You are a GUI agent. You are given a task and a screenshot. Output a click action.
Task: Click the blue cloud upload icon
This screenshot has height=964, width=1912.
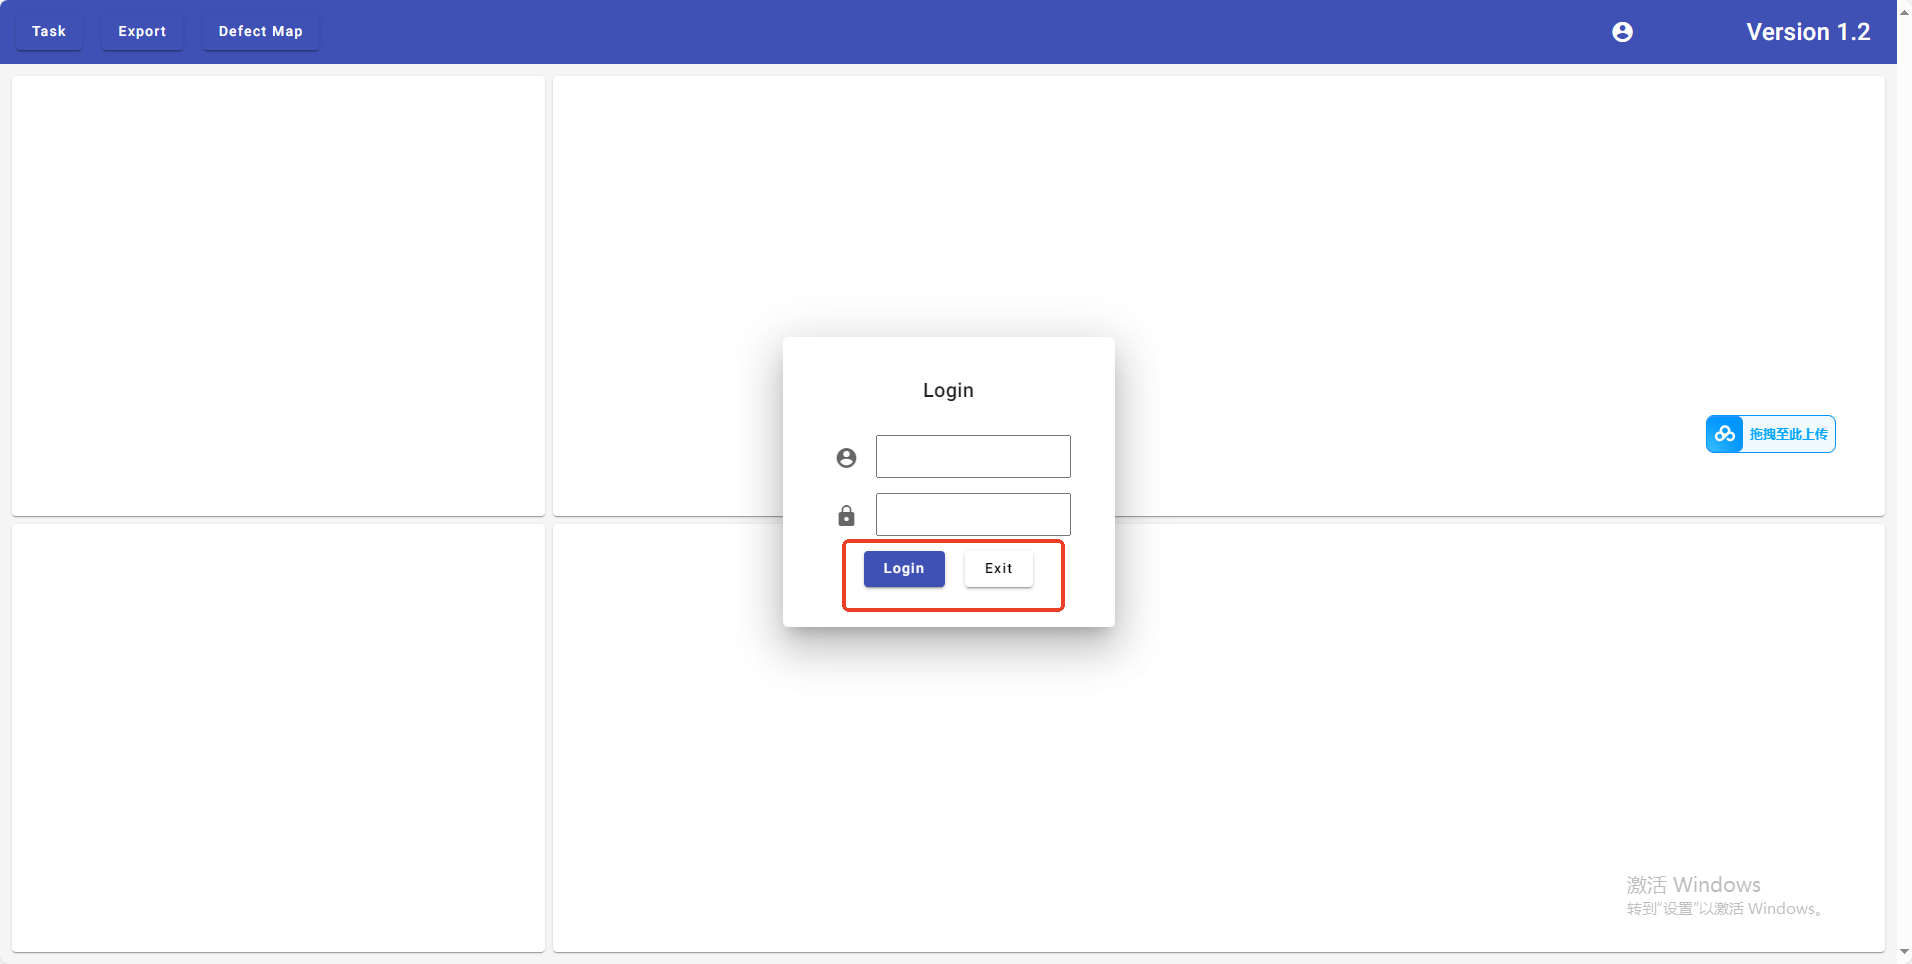click(1725, 434)
